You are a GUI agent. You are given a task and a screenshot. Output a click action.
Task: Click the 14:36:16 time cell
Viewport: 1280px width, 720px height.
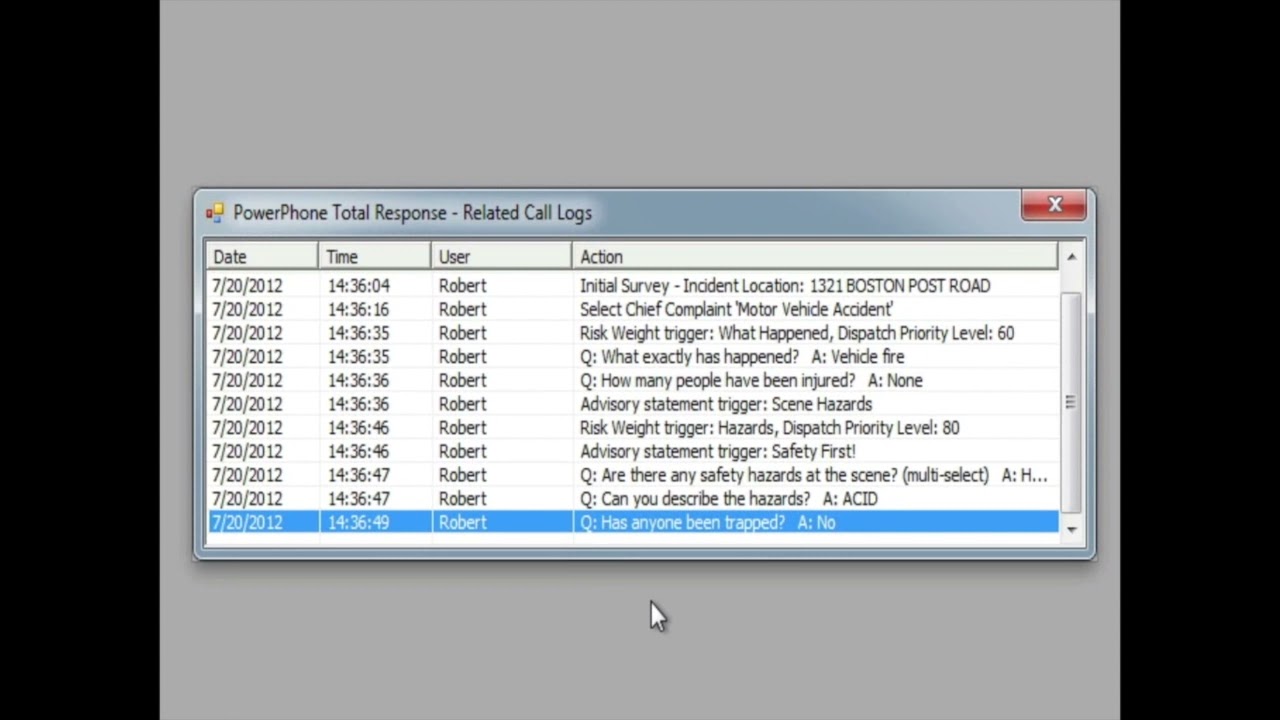(x=359, y=310)
